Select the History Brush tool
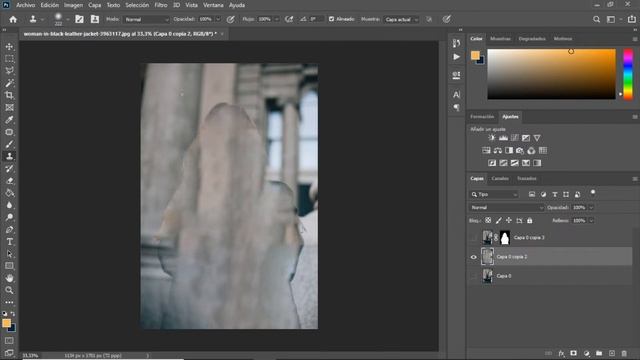Screen dimensions: 640x360 click(9, 169)
